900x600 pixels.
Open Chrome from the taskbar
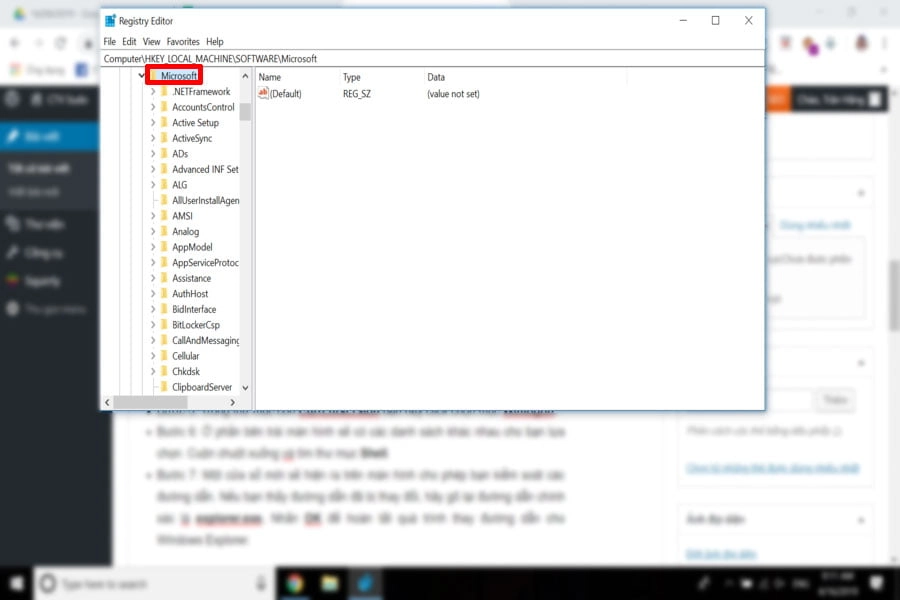click(x=295, y=582)
